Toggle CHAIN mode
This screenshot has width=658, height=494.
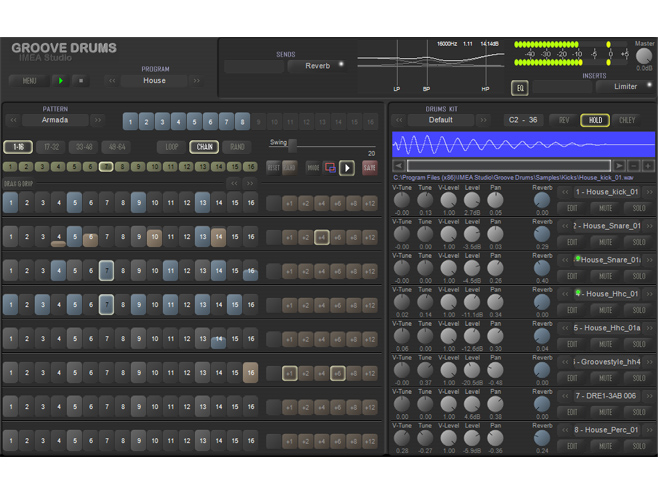click(x=204, y=147)
